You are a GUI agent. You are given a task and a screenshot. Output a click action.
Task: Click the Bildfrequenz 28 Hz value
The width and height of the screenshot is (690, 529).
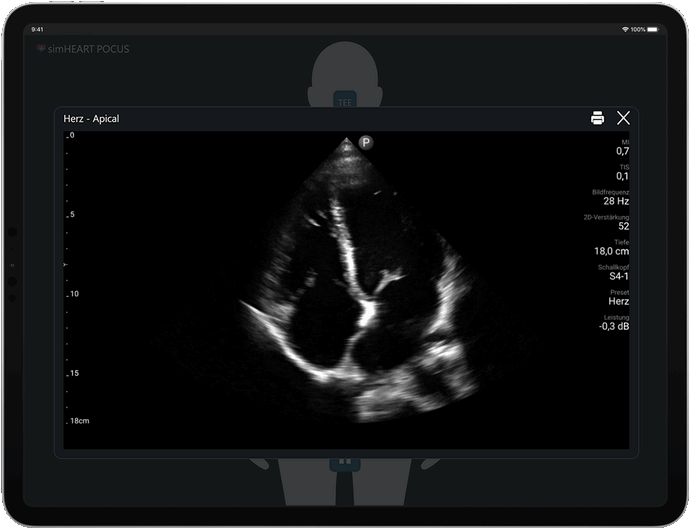(x=616, y=201)
